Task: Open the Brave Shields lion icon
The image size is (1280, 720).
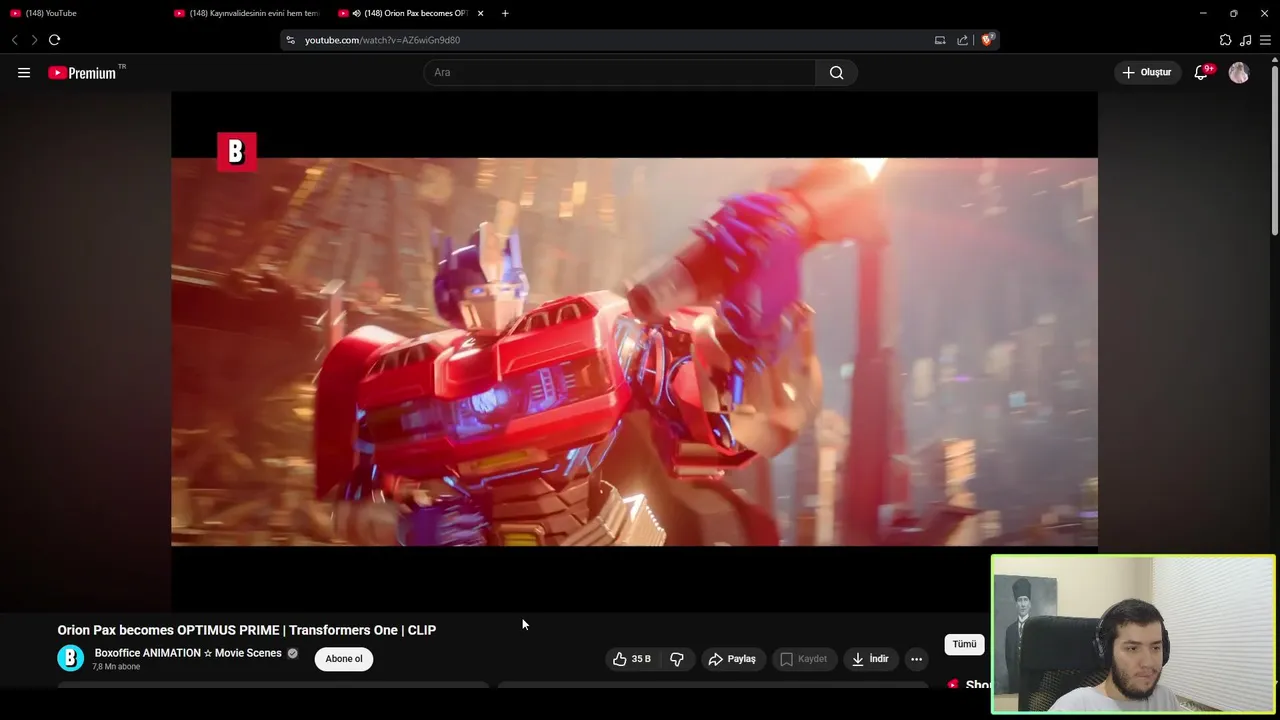Action: click(987, 40)
